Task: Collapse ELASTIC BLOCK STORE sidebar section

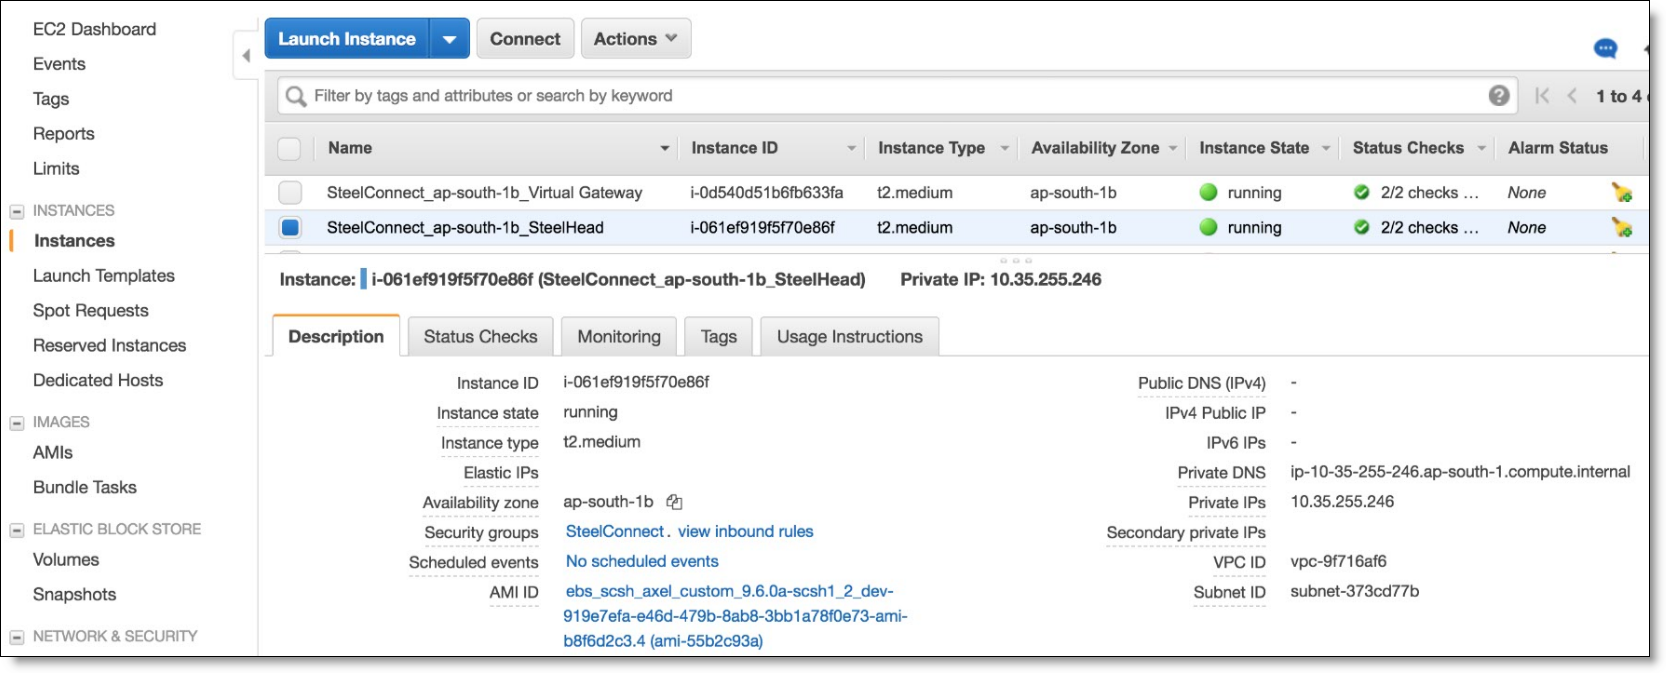Action: (x=16, y=530)
